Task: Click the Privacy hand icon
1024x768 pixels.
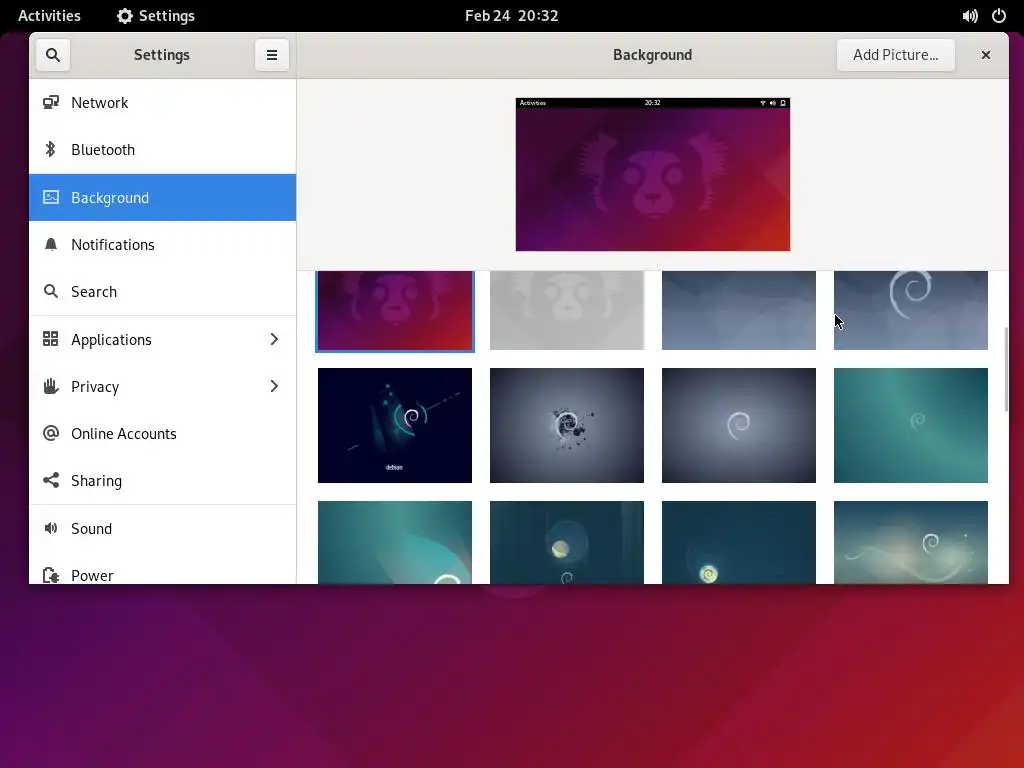Action: click(x=51, y=386)
